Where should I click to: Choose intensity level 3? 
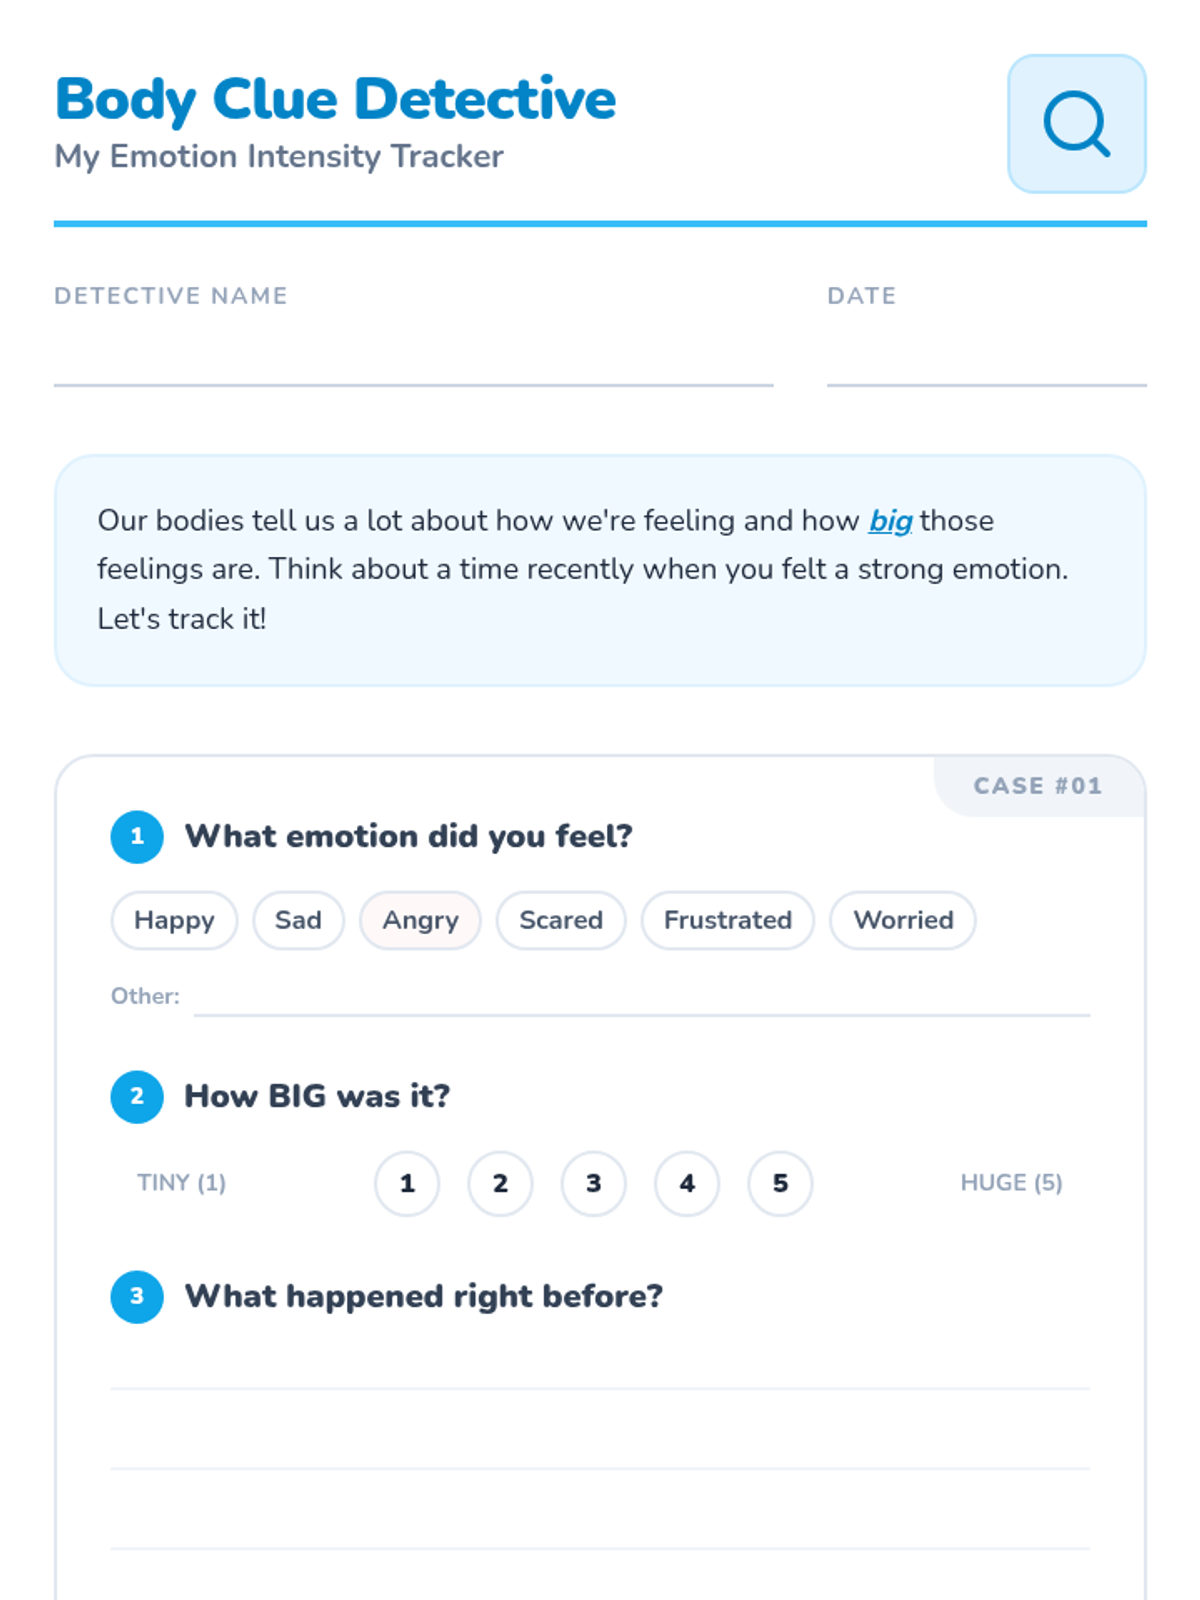coord(594,1184)
